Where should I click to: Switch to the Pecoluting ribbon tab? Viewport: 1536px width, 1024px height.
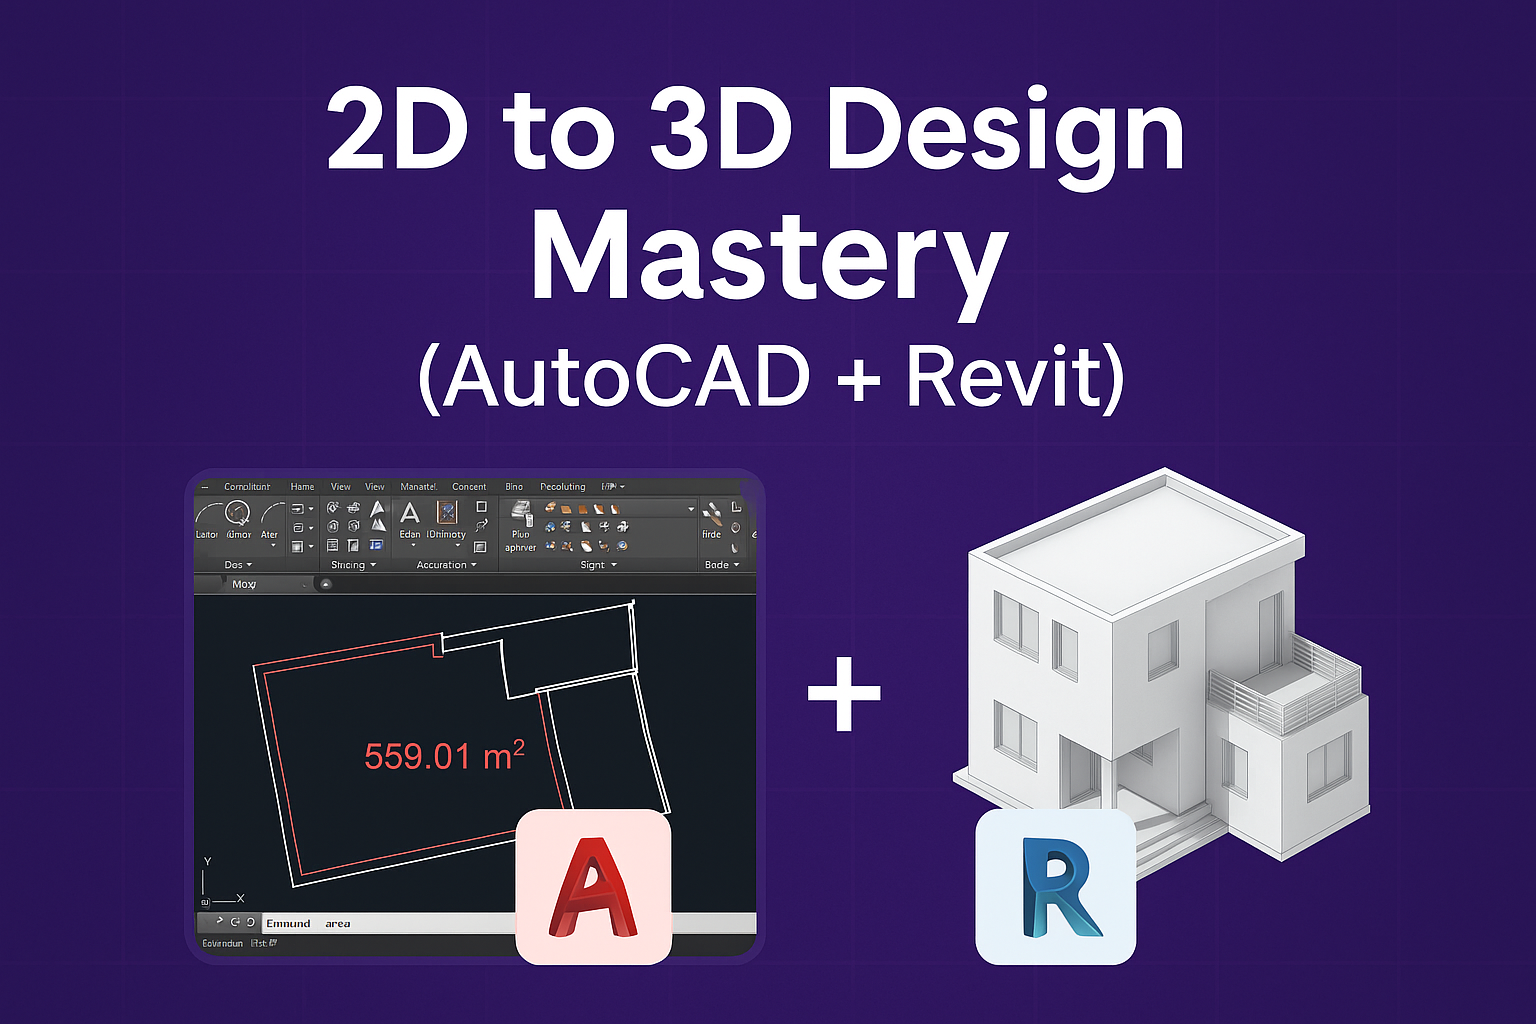pos(562,487)
